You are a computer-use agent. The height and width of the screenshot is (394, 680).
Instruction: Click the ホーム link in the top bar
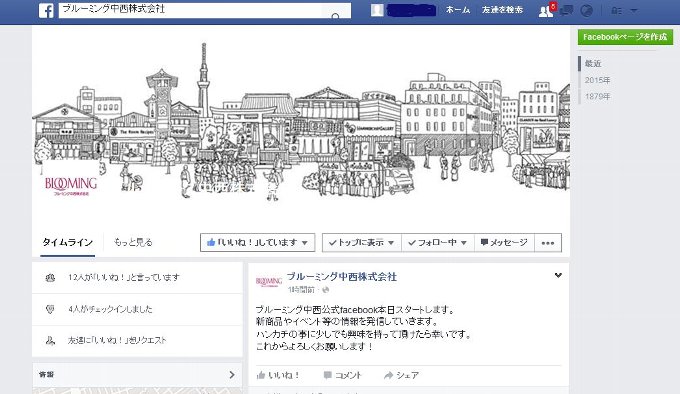[458, 10]
